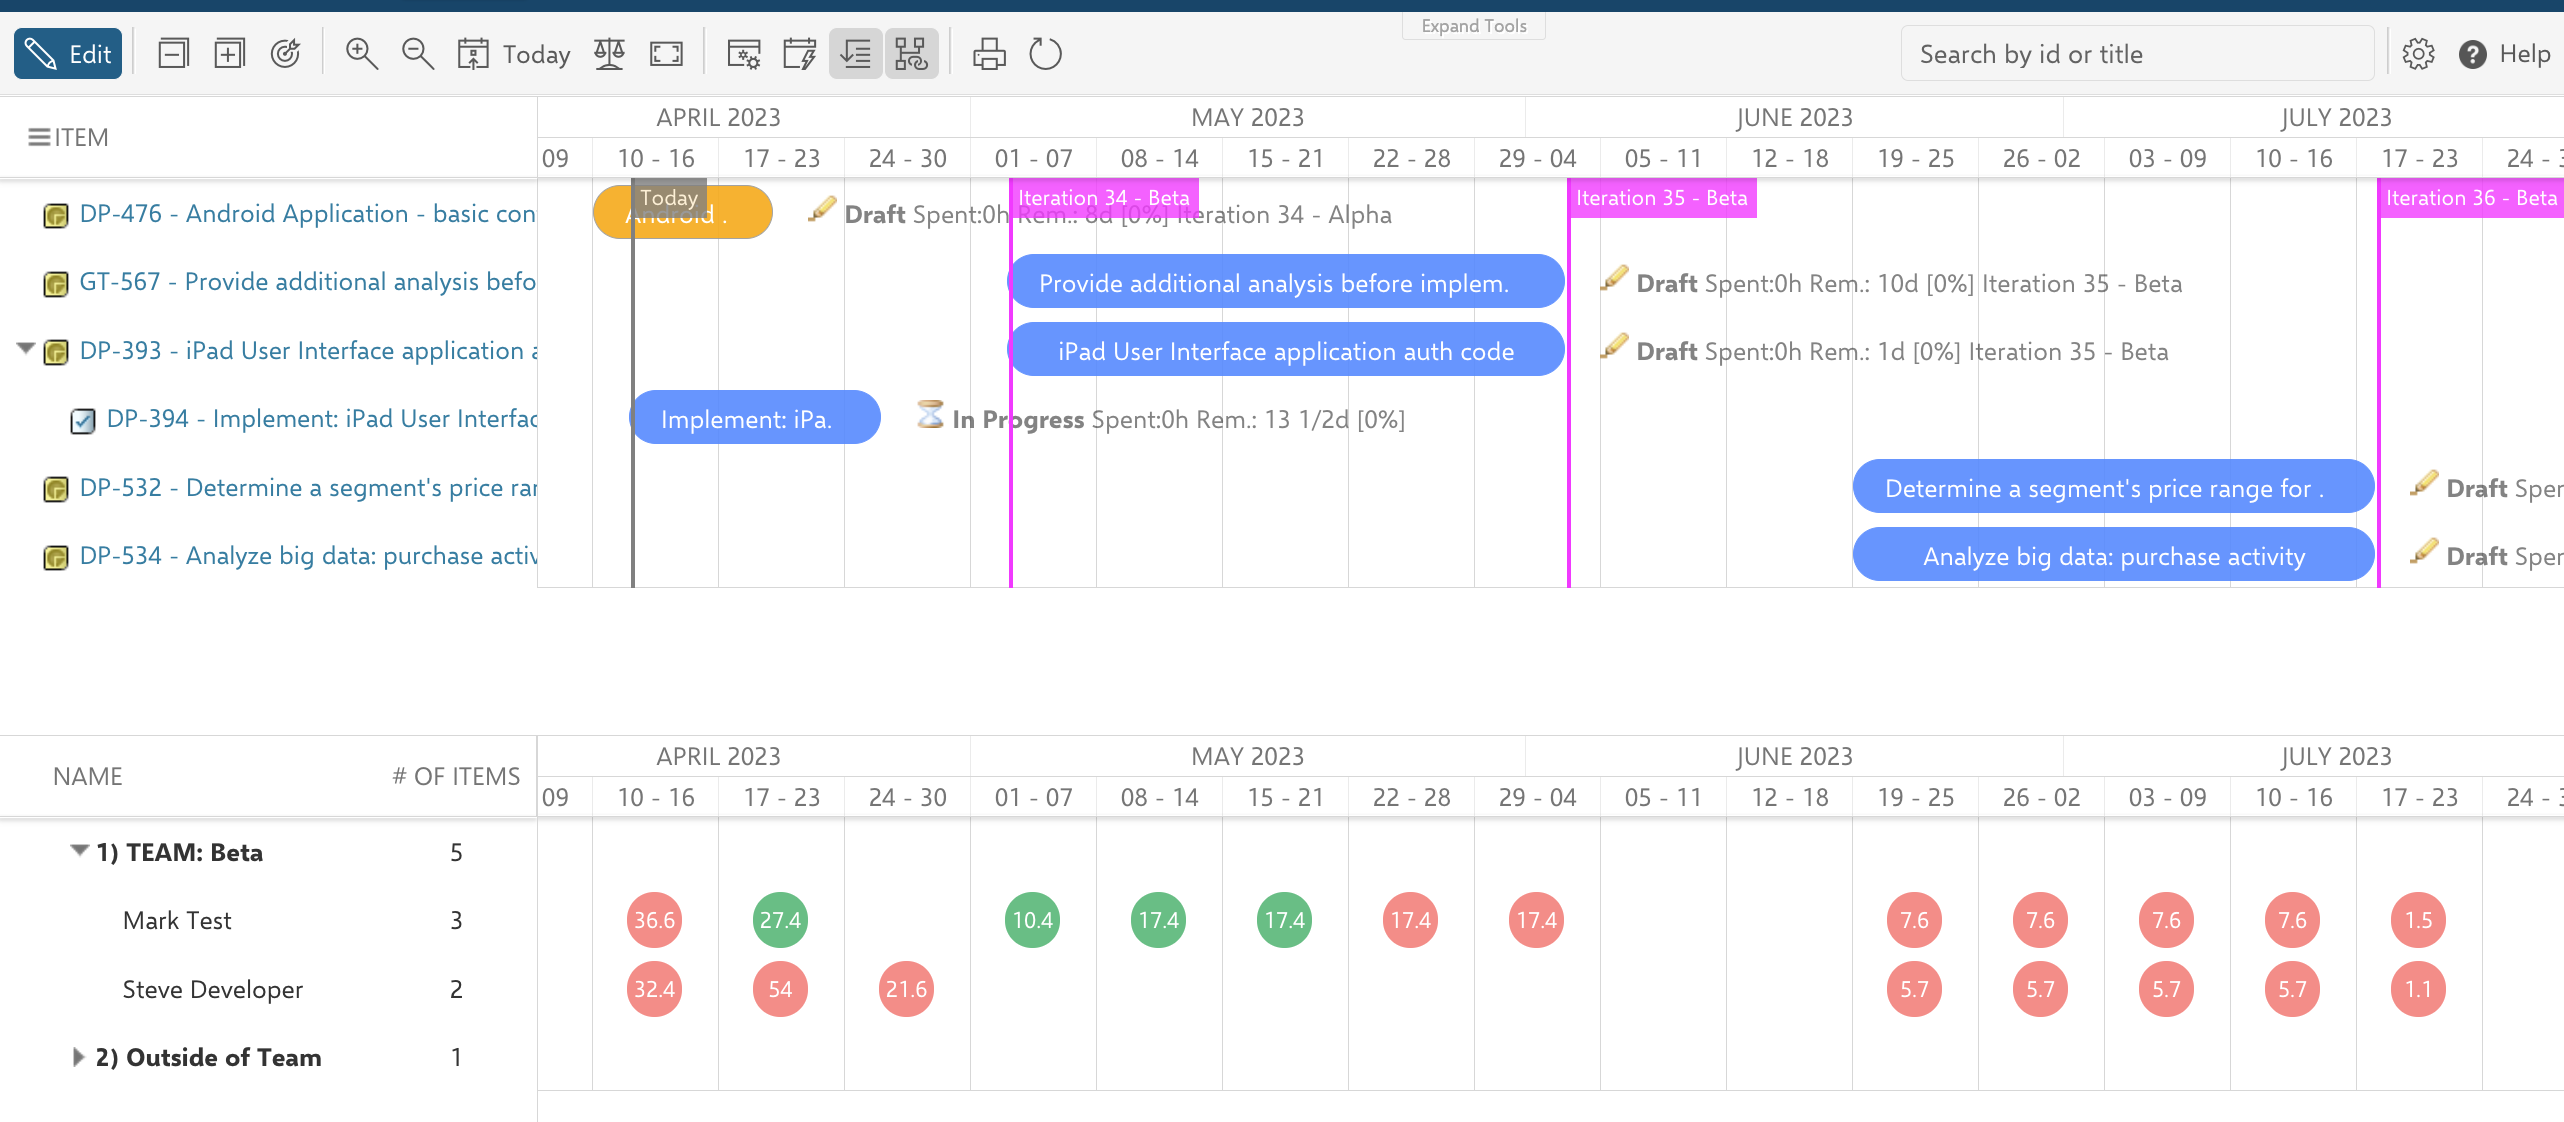Click the Expand Tools tab
The width and height of the screenshot is (2564, 1122).
click(x=1473, y=26)
